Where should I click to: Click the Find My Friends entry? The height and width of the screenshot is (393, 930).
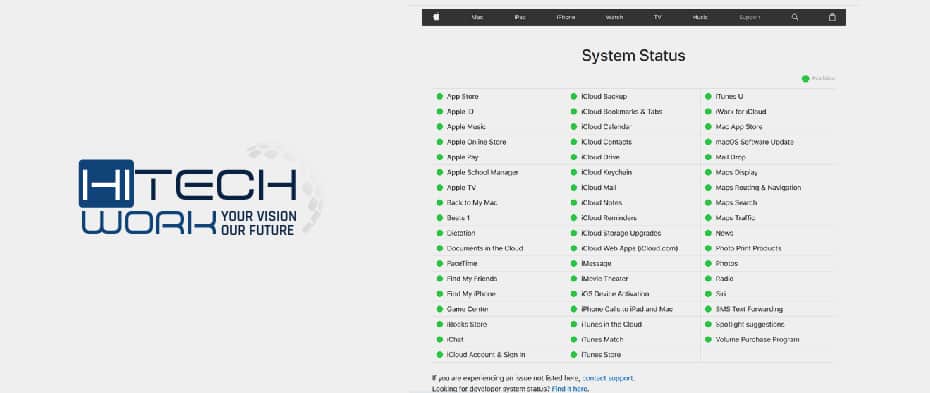[x=467, y=279]
